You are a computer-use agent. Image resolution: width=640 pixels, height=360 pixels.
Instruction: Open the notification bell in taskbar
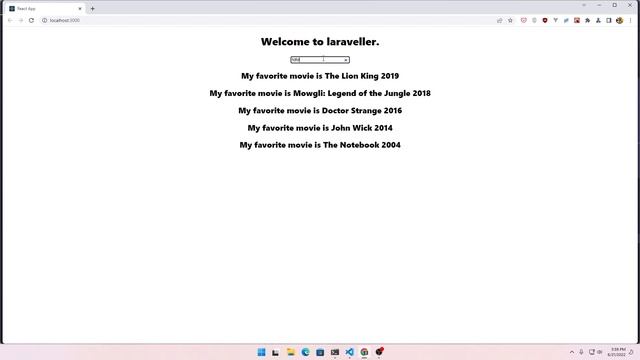(631, 352)
